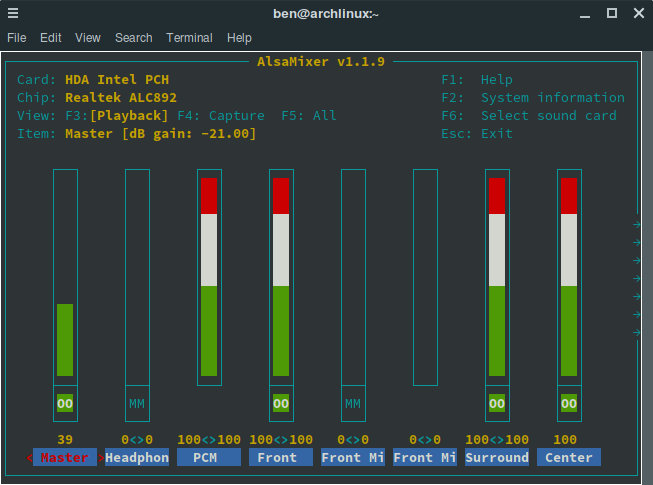Toggle MM mute indicator under Headphone channel
Viewport: 653px width, 485px height.
point(137,403)
